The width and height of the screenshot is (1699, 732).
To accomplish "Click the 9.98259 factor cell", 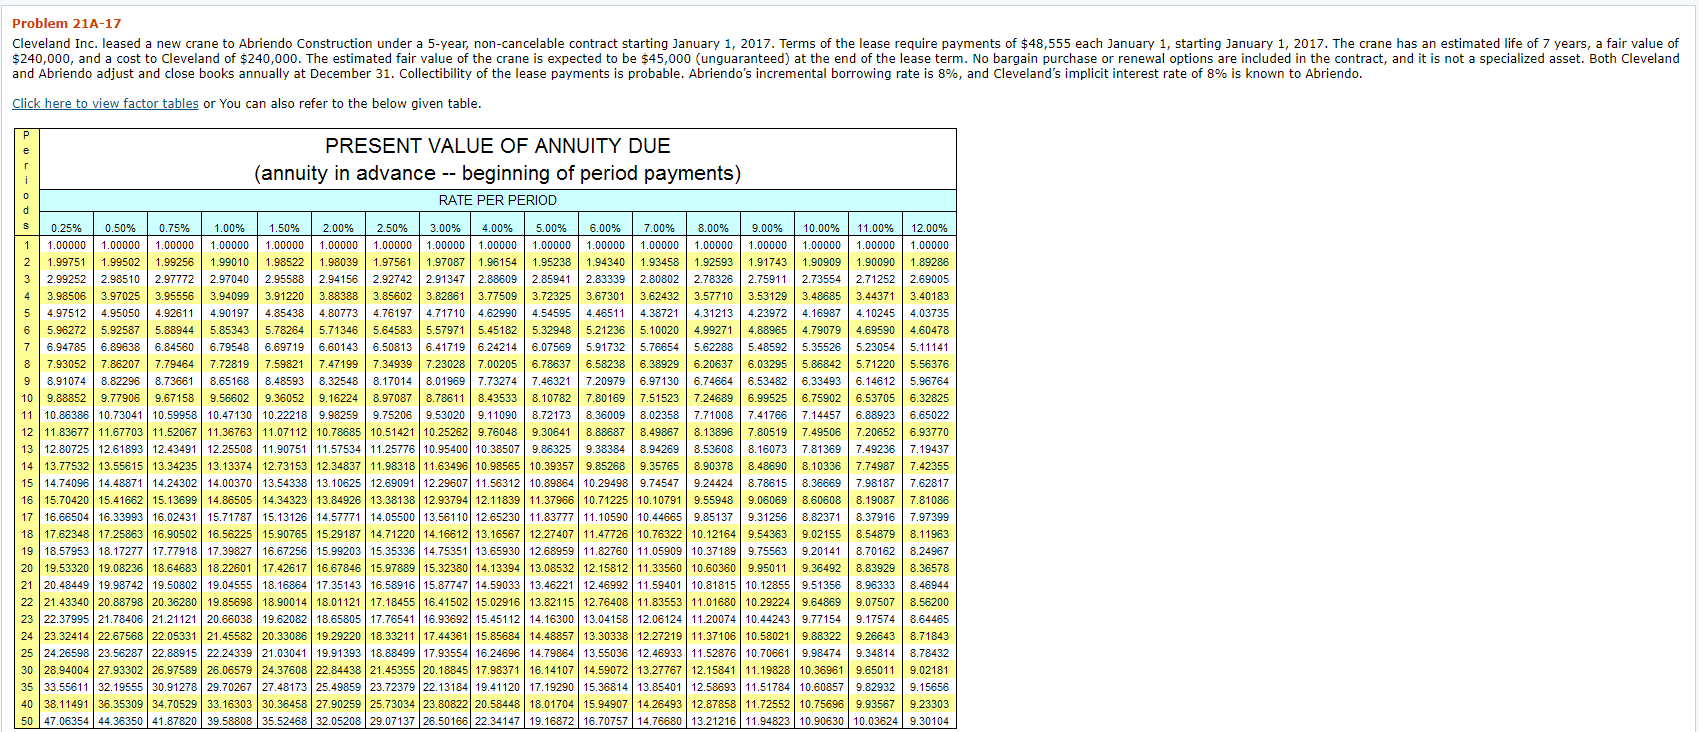I will click(x=339, y=415).
